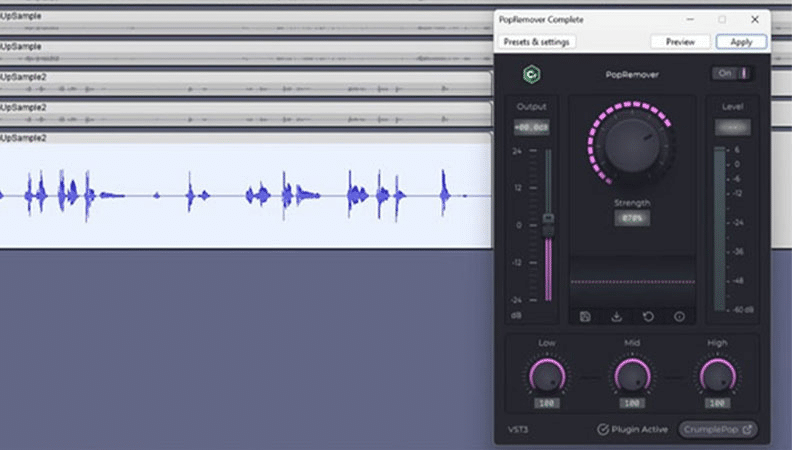Click the Strength value field 070%

[632, 218]
